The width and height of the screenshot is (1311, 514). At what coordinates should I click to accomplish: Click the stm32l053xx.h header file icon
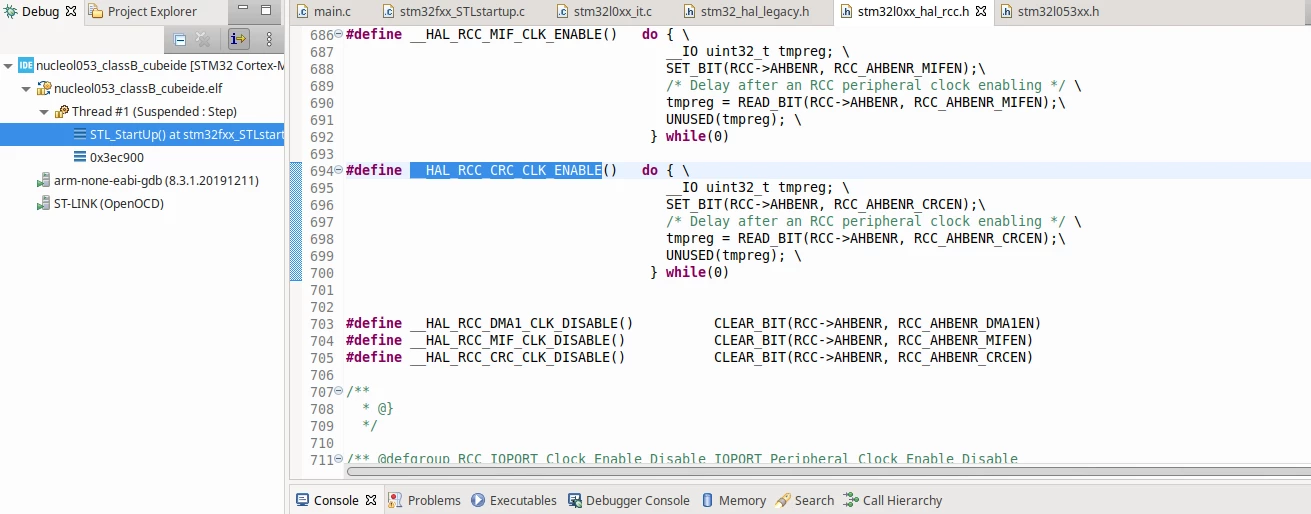tap(1006, 12)
